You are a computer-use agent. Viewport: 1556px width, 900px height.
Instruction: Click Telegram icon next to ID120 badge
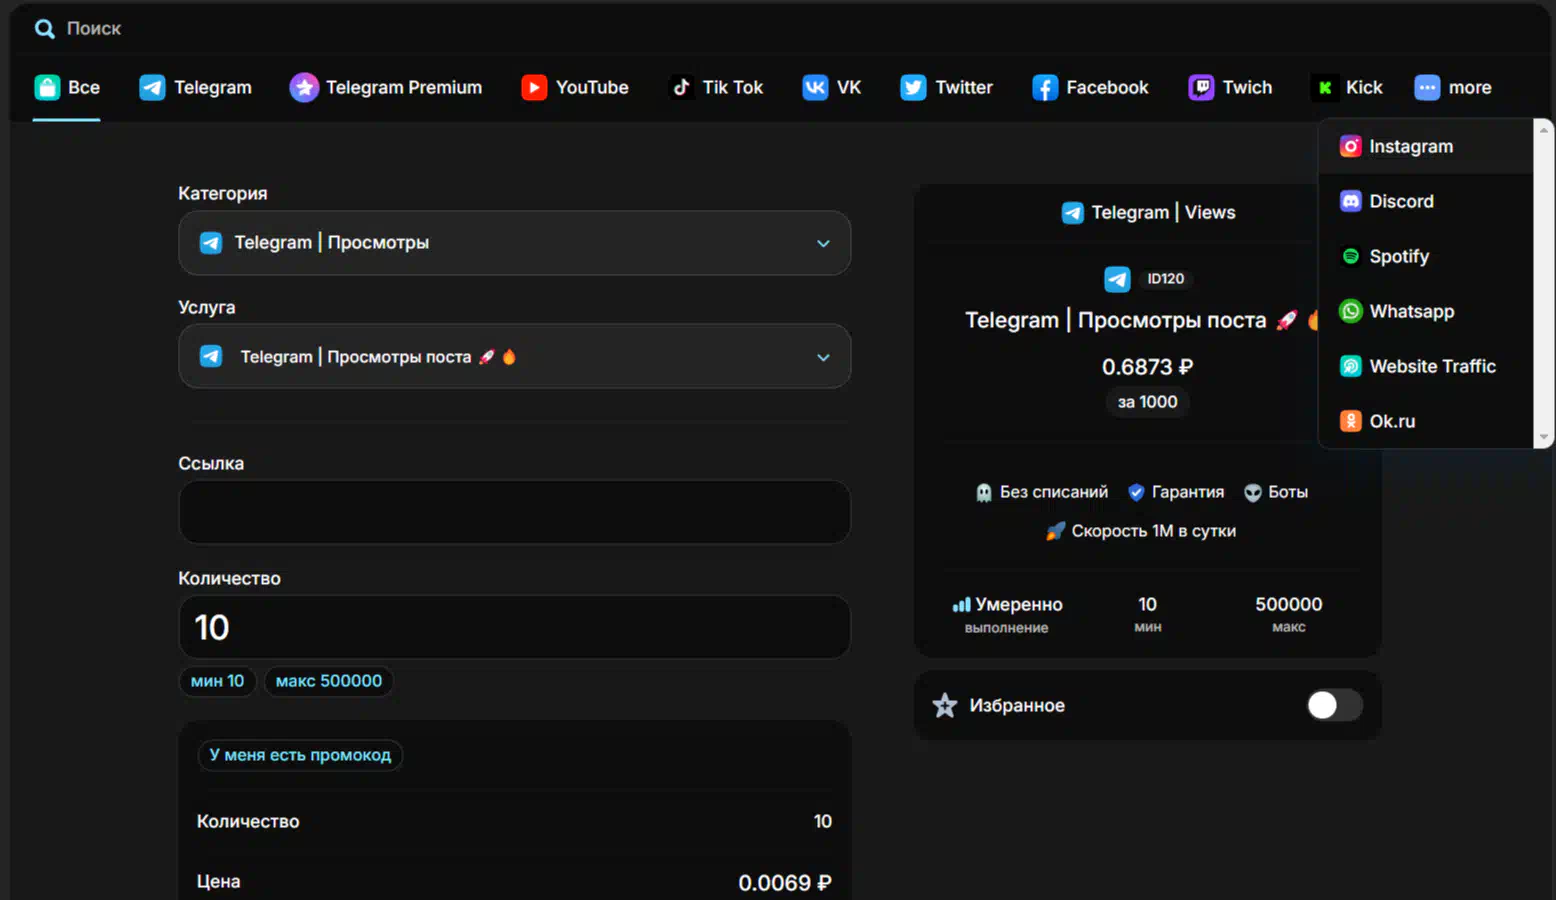[x=1117, y=279]
